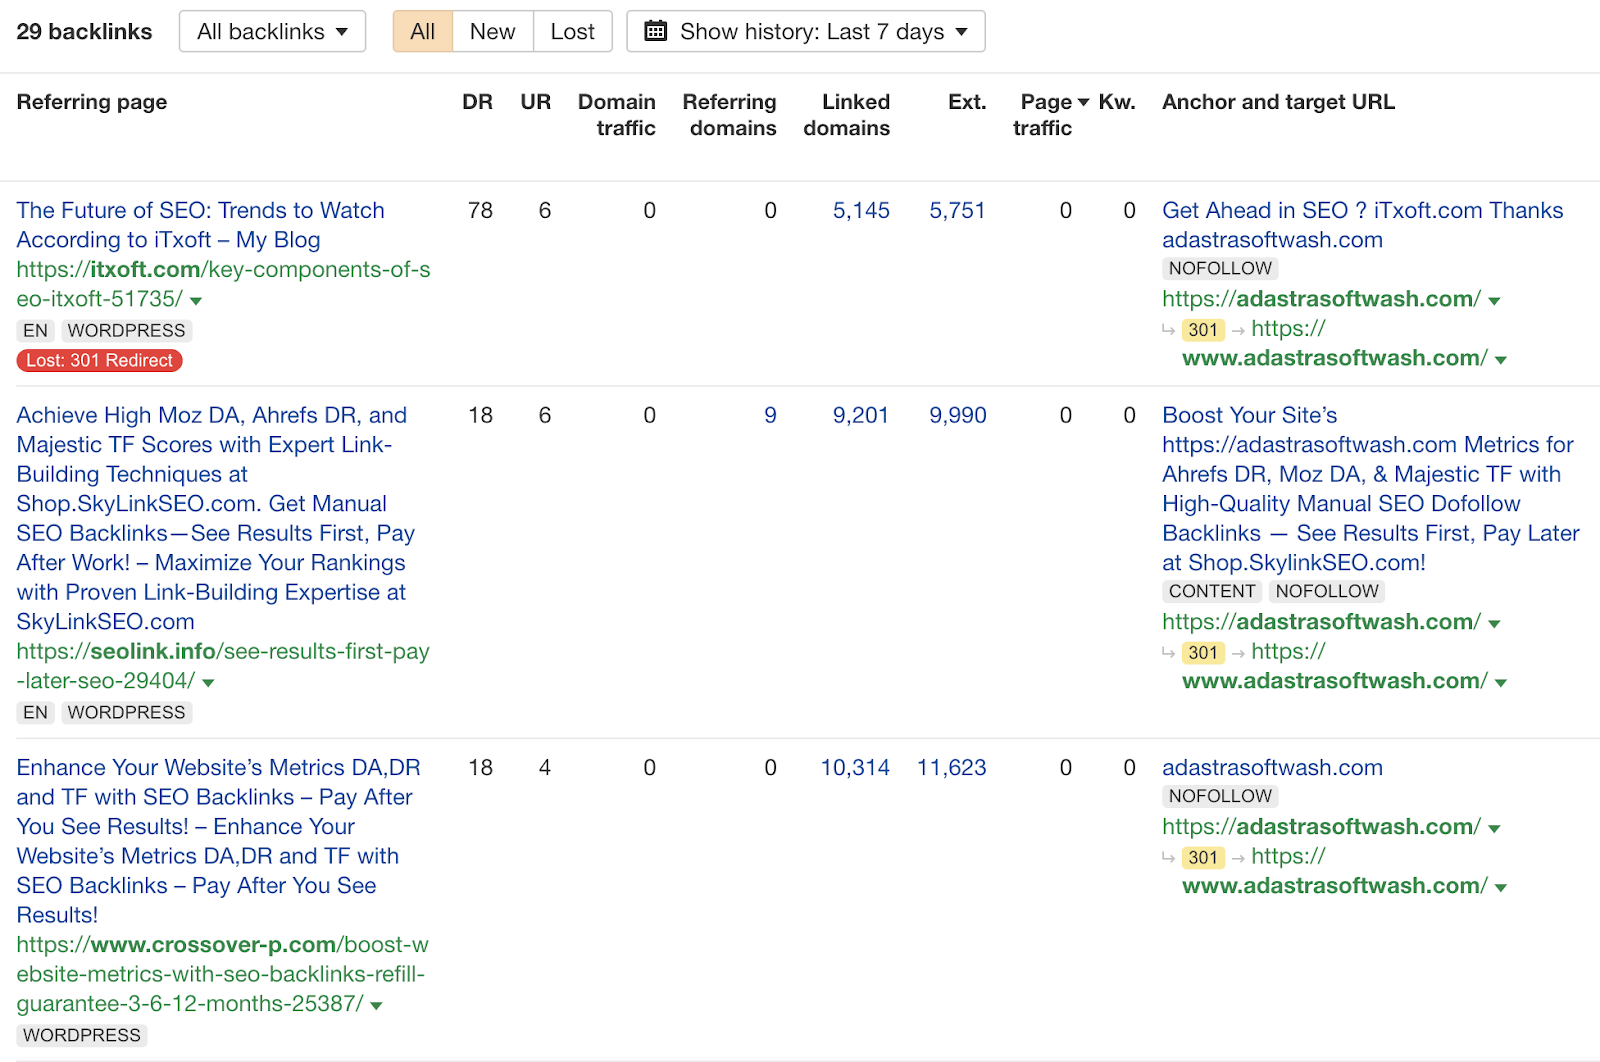
Task: Open the crossover-p.com boost-website URL
Action: pos(222,974)
